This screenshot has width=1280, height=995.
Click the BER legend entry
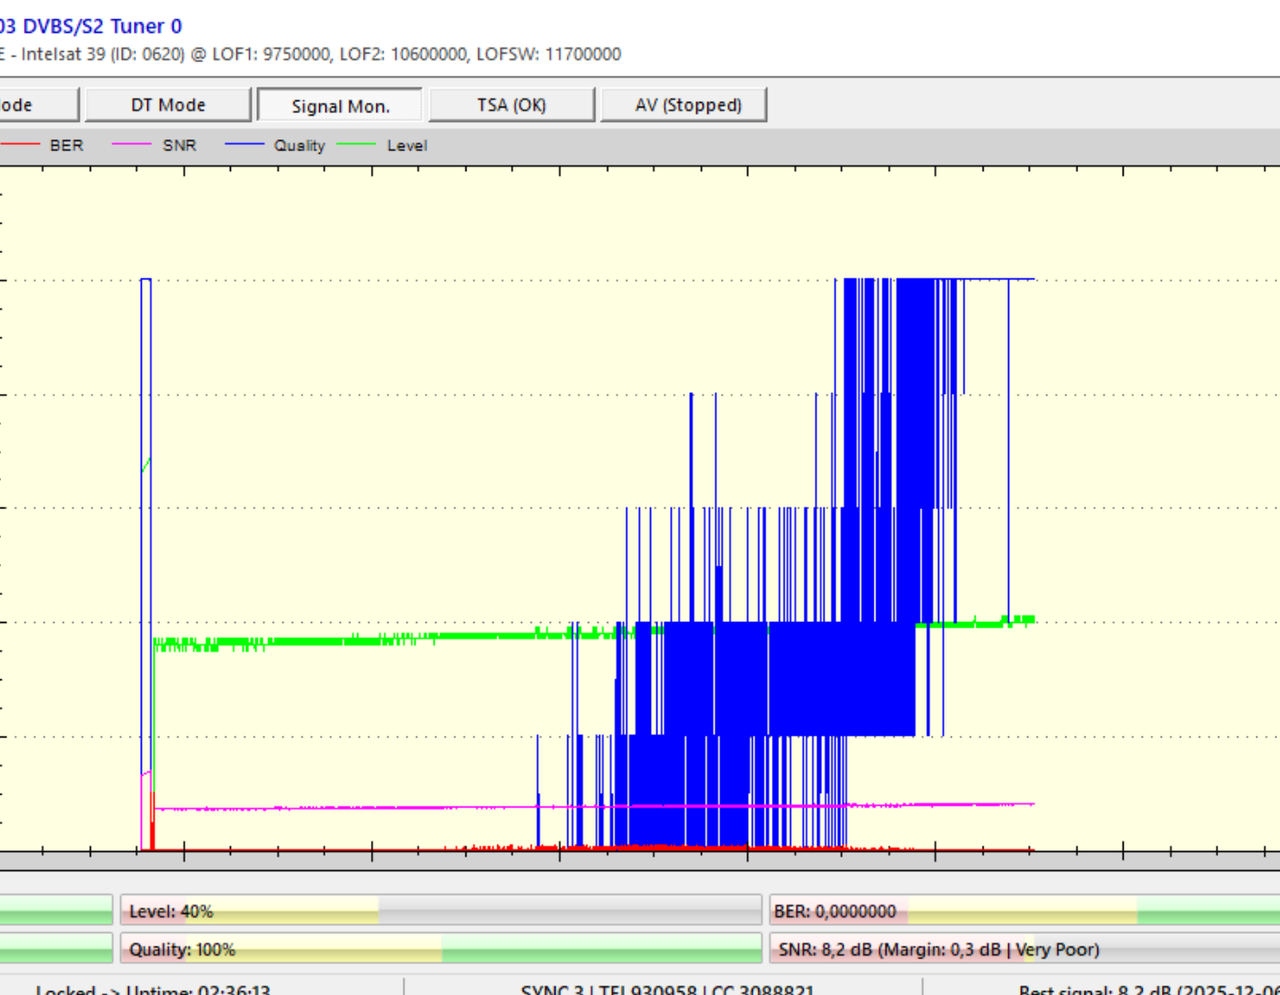[66, 145]
